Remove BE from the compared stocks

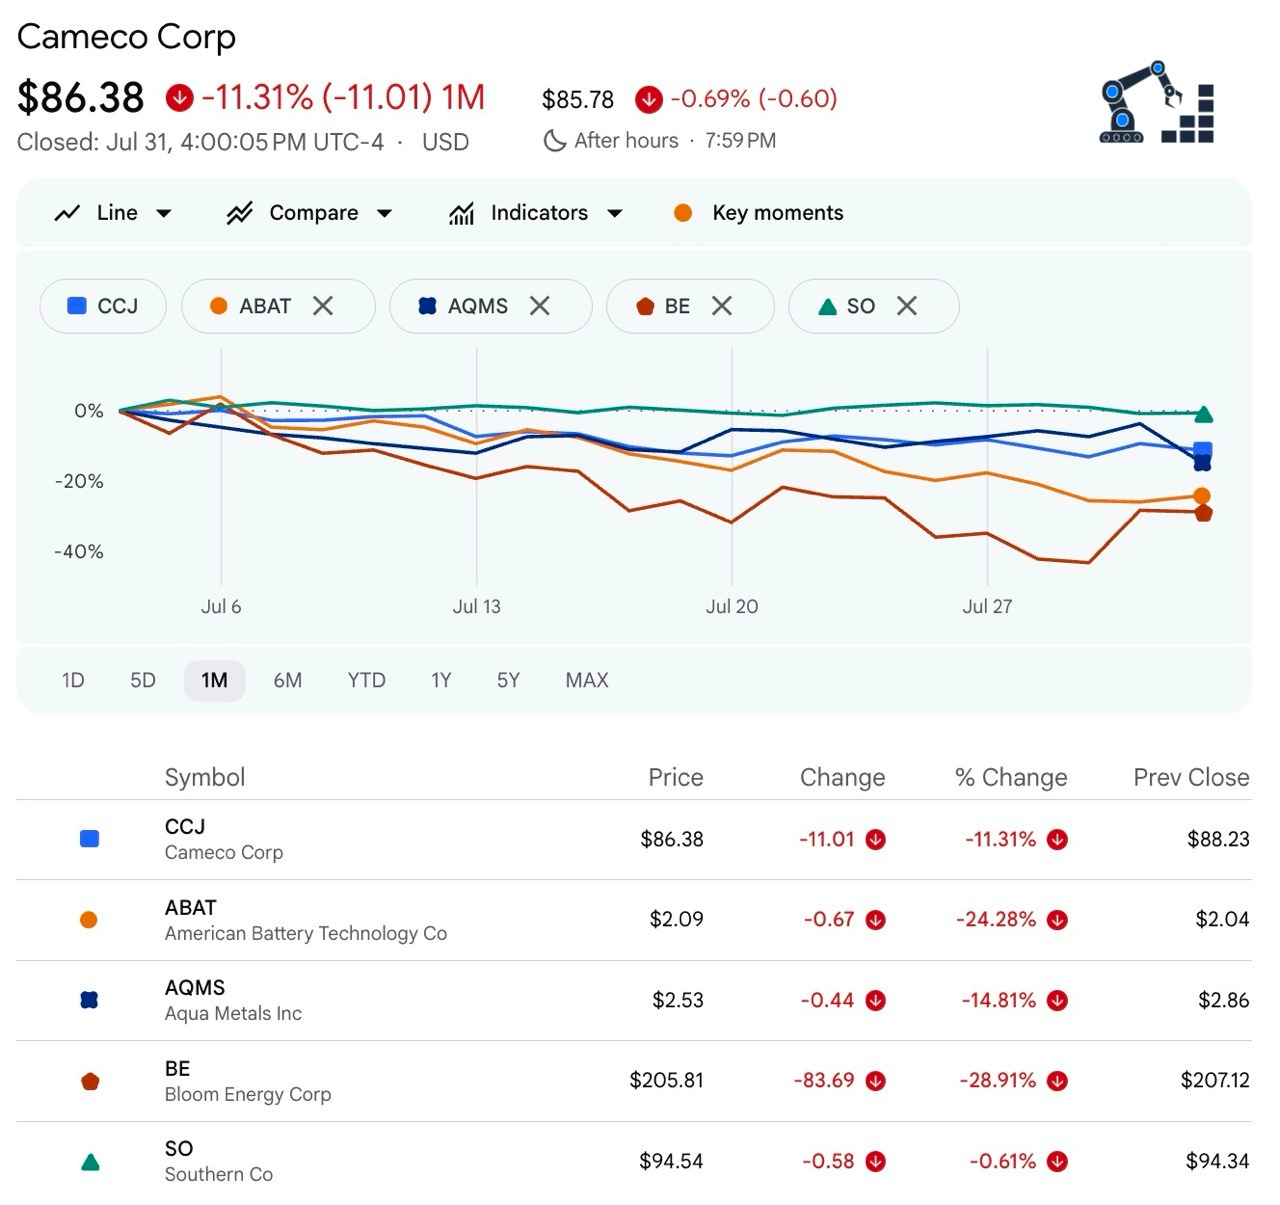pyautogui.click(x=722, y=306)
